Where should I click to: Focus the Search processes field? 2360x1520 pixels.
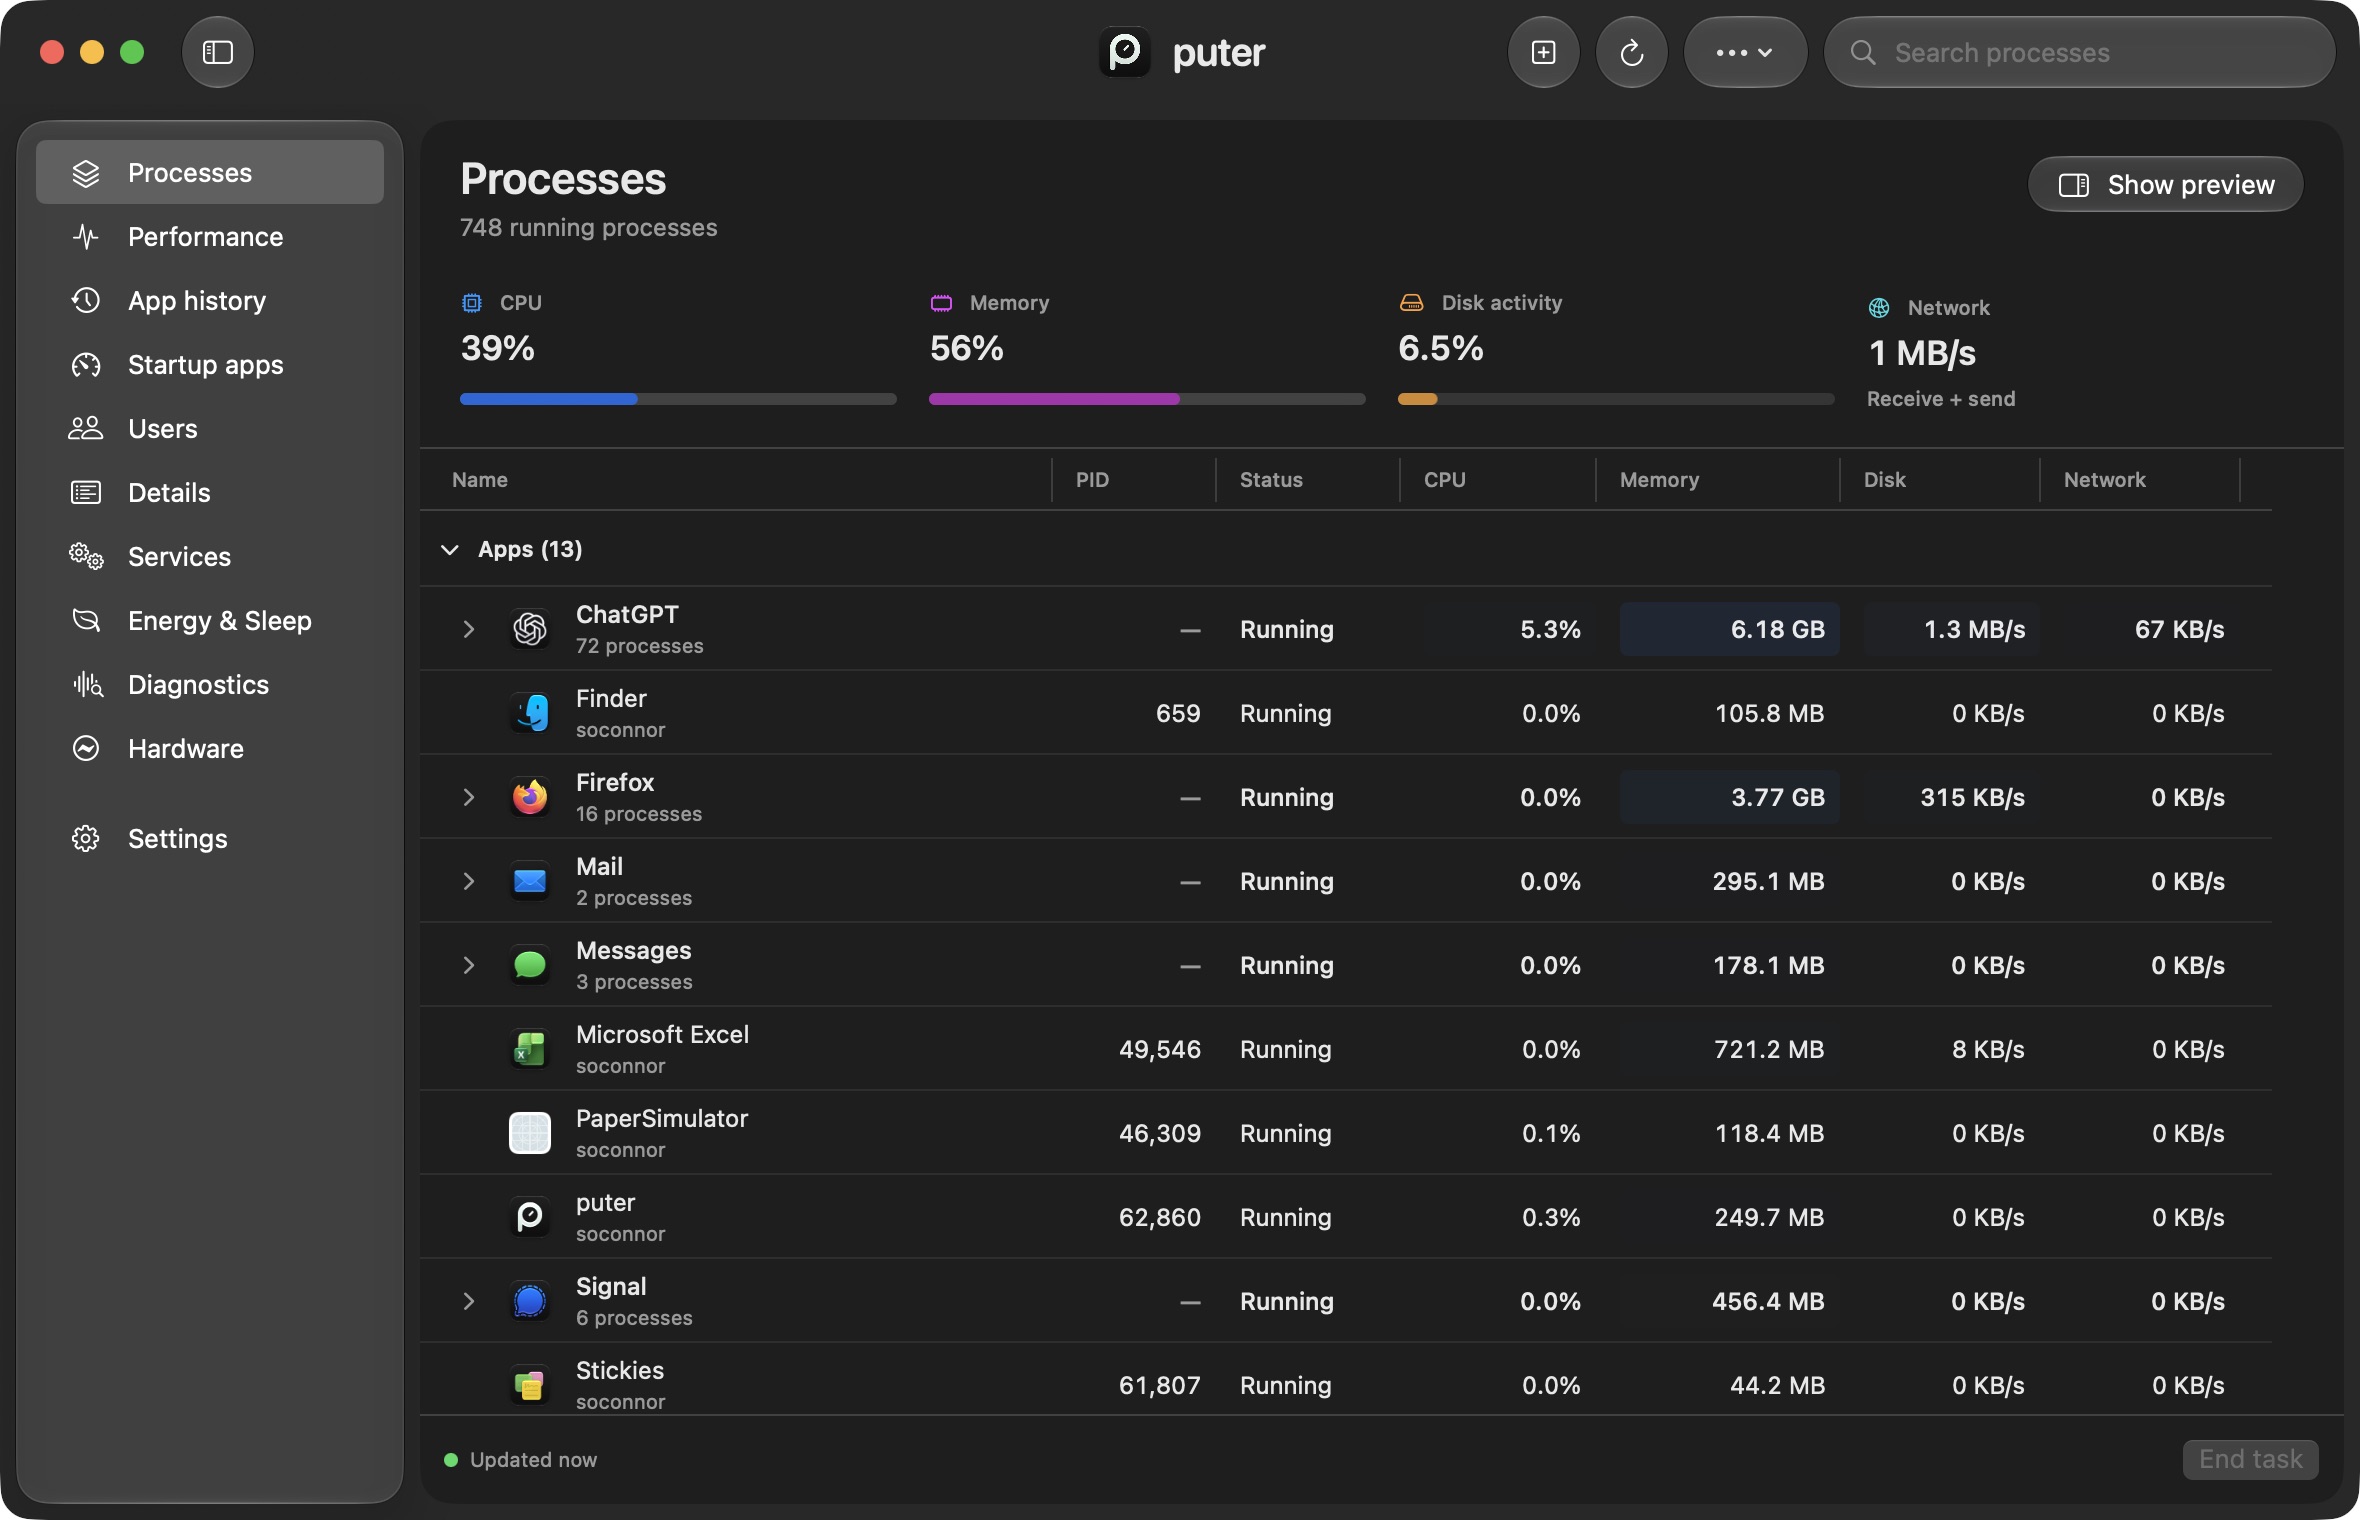[x=2079, y=52]
